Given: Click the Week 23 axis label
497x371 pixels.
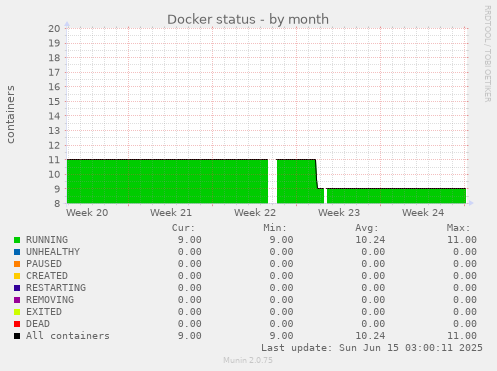Looking at the screenshot, I should pos(339,213).
